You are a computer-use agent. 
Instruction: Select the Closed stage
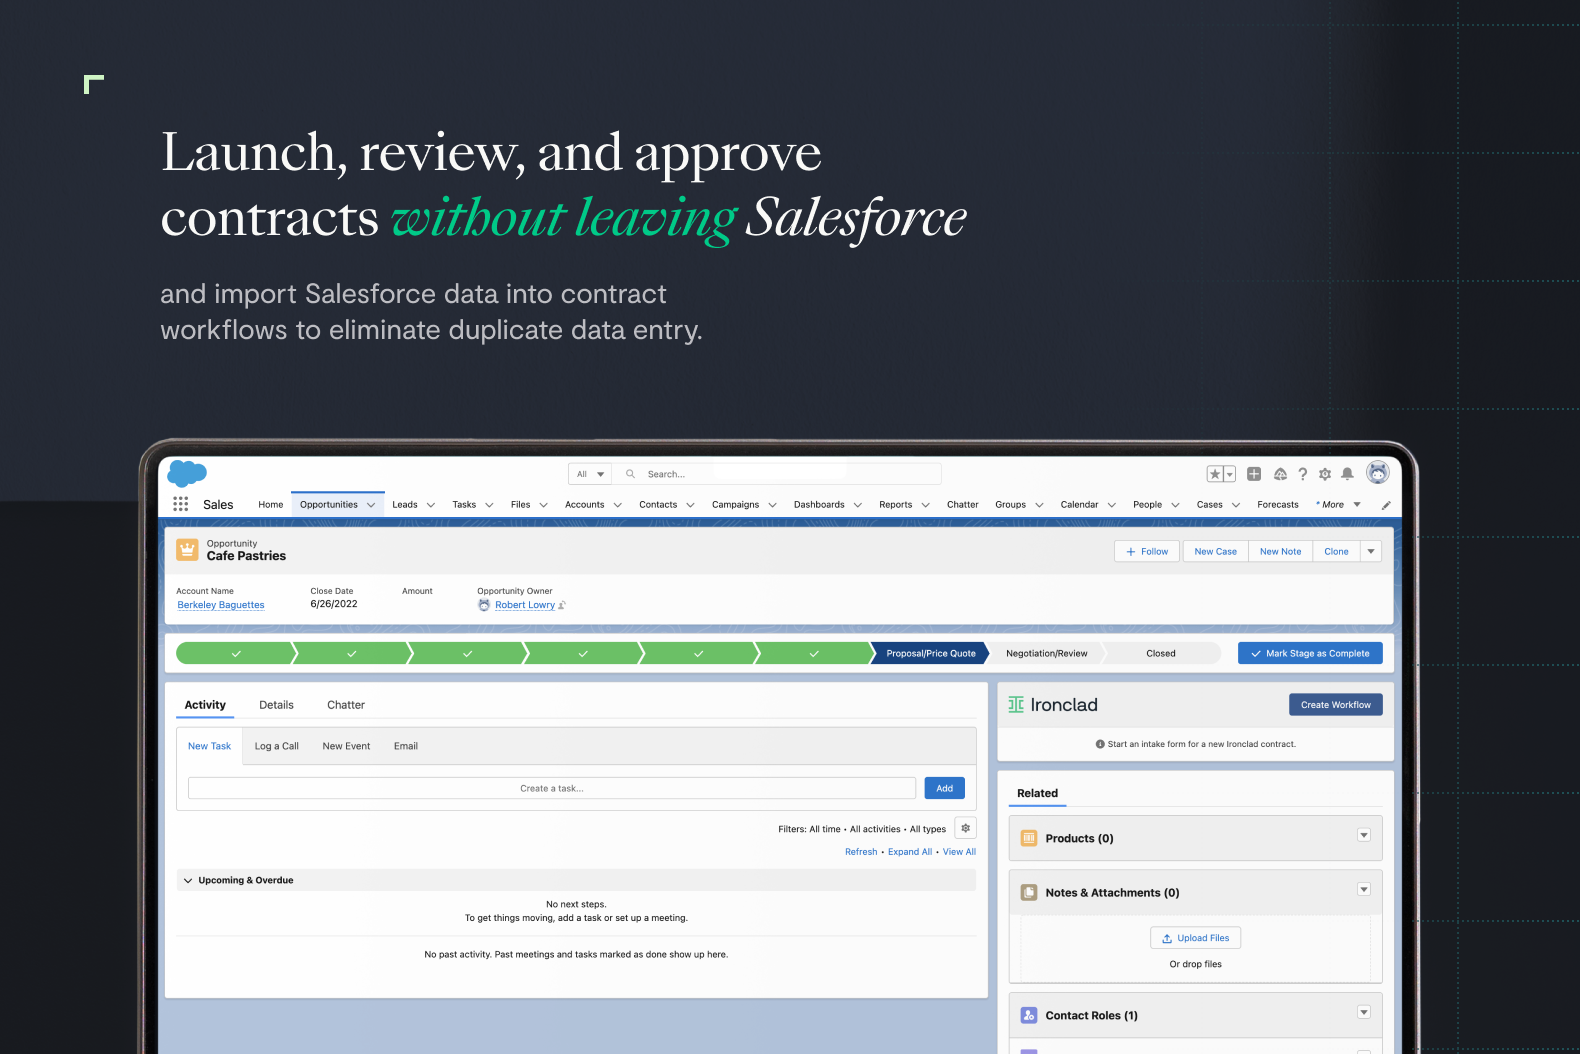click(x=1161, y=653)
